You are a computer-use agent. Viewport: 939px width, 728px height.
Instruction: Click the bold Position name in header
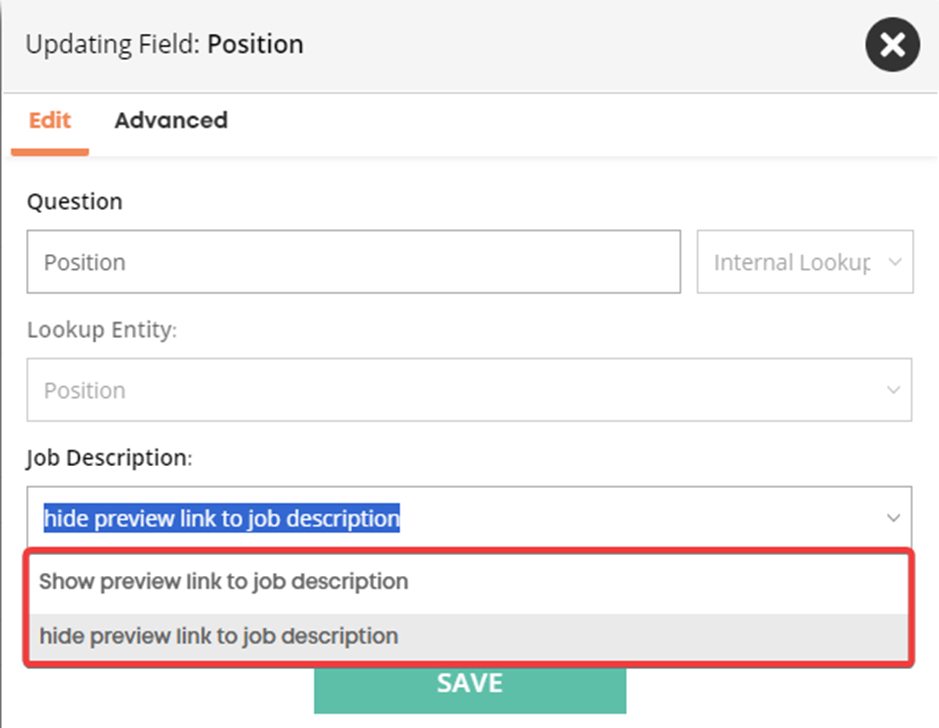pos(256,44)
